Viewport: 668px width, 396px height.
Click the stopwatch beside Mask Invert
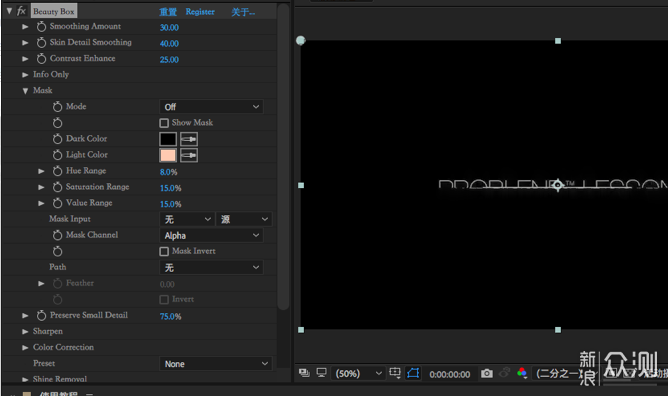[x=58, y=251]
